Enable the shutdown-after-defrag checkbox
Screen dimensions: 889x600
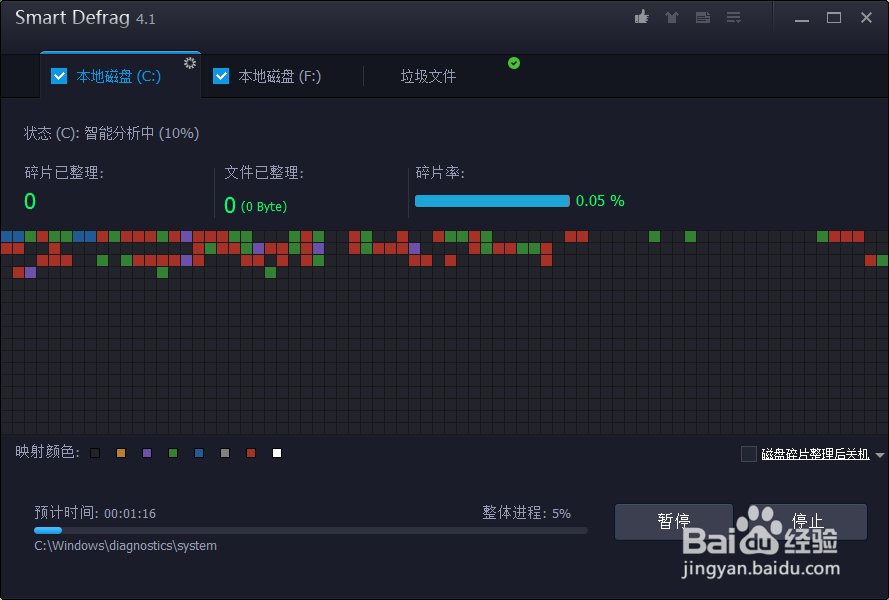point(749,454)
